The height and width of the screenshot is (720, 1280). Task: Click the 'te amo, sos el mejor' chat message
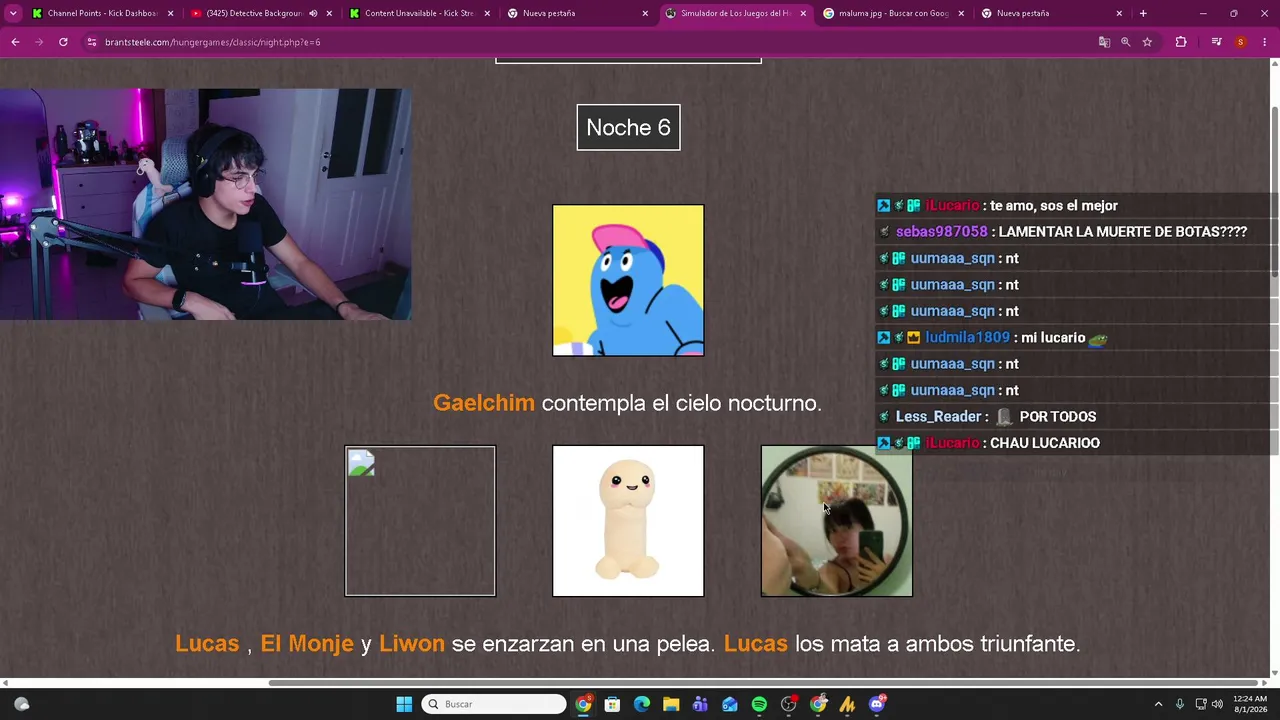[1054, 206]
